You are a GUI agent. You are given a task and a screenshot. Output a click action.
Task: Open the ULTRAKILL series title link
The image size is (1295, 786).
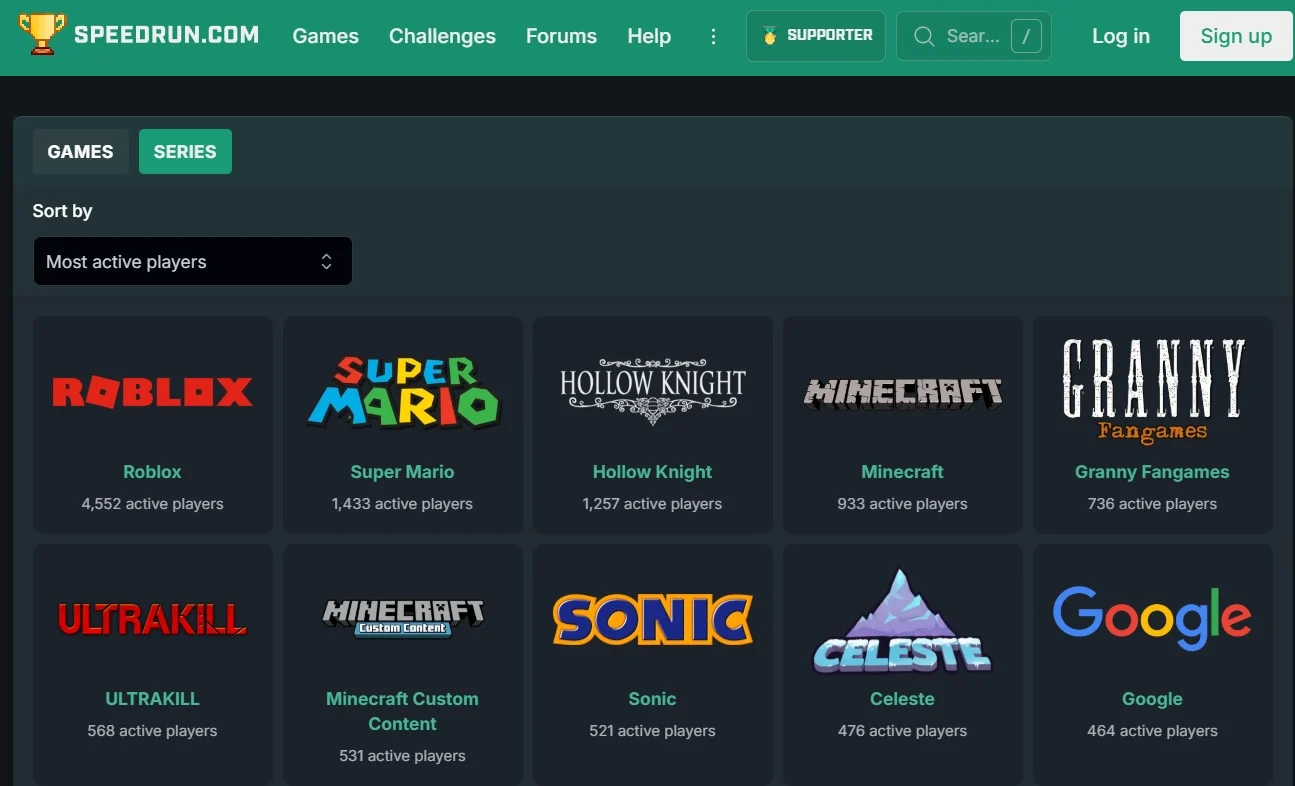[x=152, y=699]
